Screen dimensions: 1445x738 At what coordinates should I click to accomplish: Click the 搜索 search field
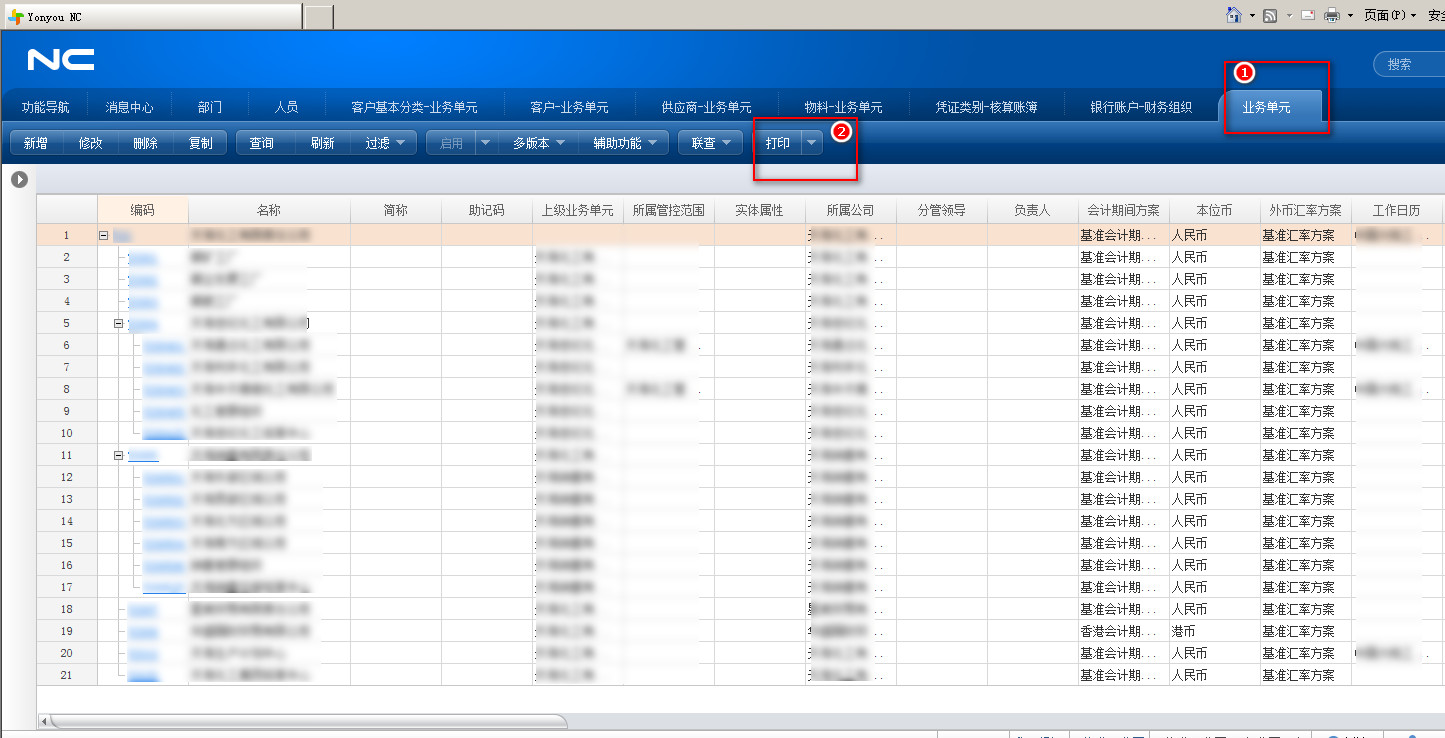(x=1410, y=64)
